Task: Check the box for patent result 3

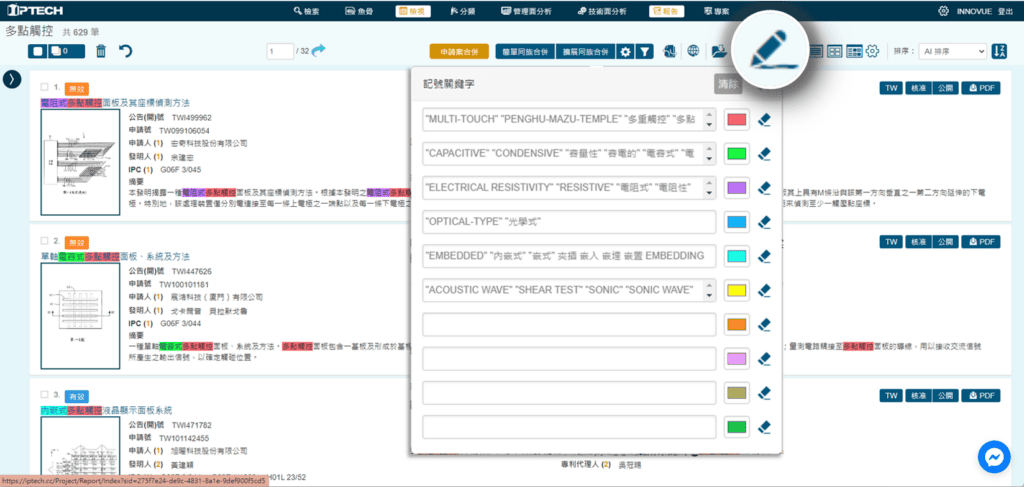Action: [46, 395]
